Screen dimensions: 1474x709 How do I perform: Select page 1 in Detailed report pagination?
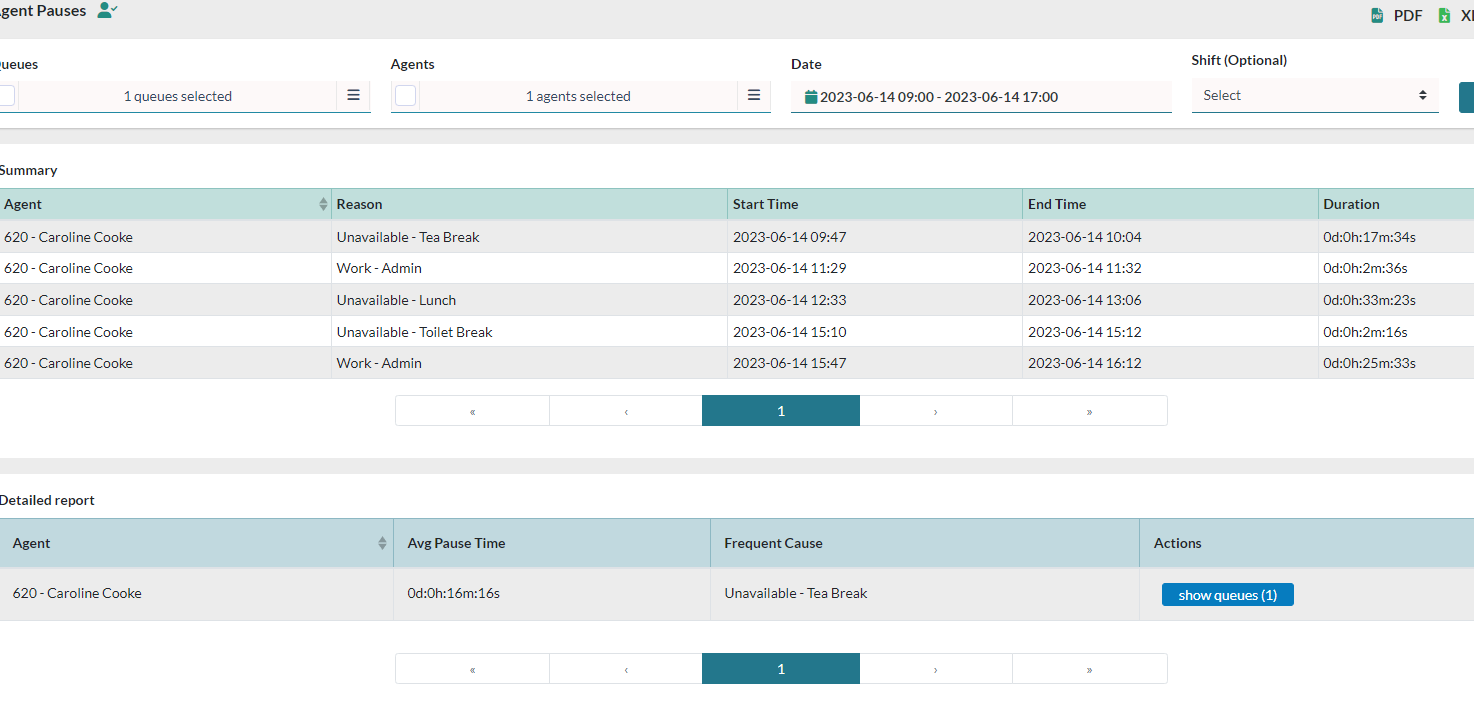coord(781,669)
